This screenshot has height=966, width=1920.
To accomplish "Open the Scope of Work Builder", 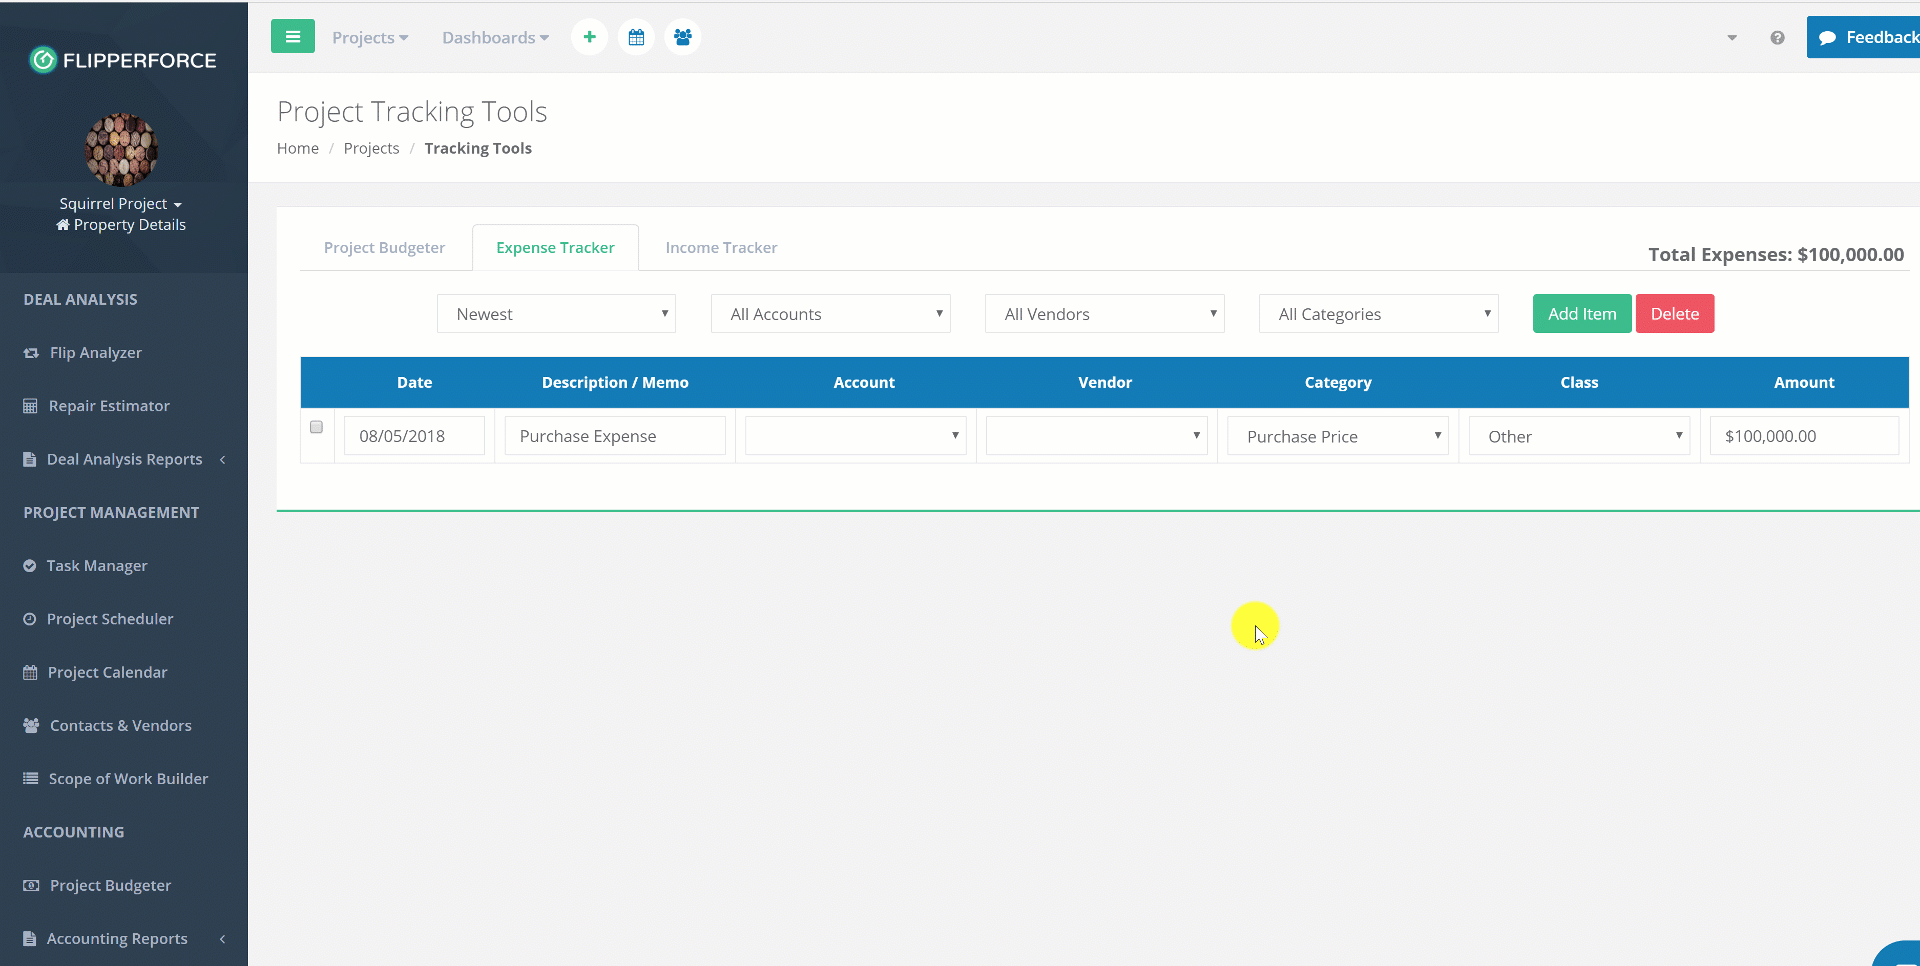I will pyautogui.click(x=127, y=778).
